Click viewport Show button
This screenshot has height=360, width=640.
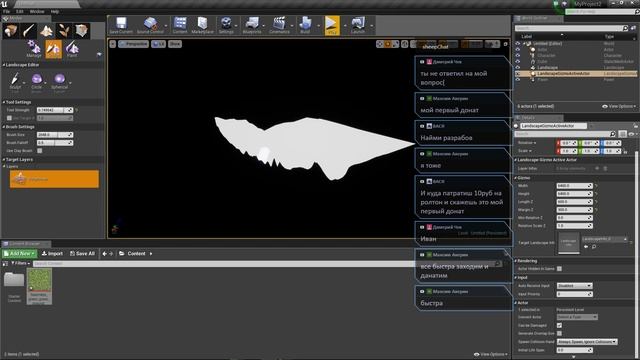(x=175, y=44)
